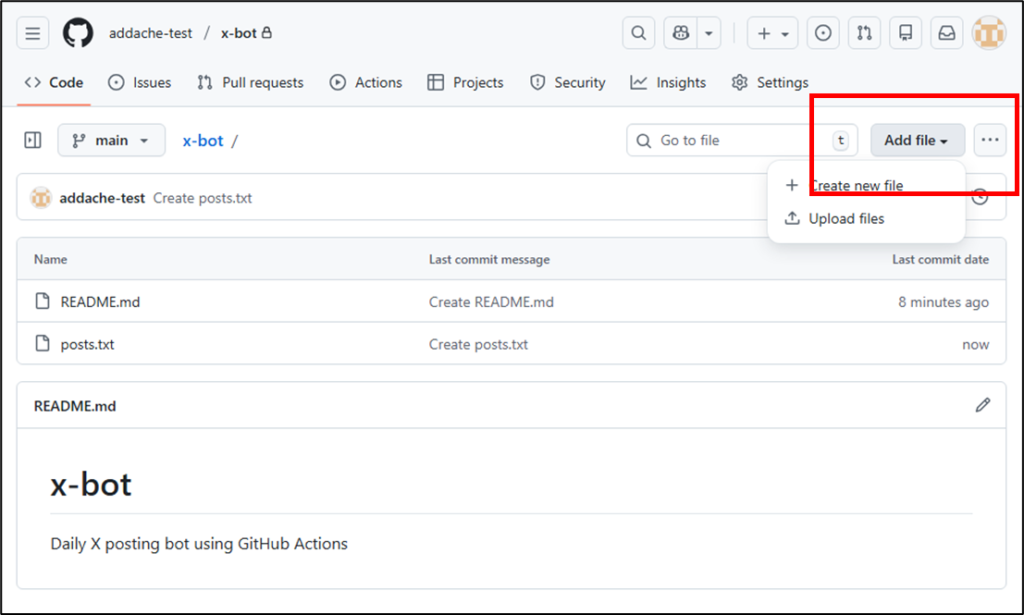Image resolution: width=1024 pixels, height=615 pixels.
Task: Open the issues icon in top header
Action: point(823,33)
